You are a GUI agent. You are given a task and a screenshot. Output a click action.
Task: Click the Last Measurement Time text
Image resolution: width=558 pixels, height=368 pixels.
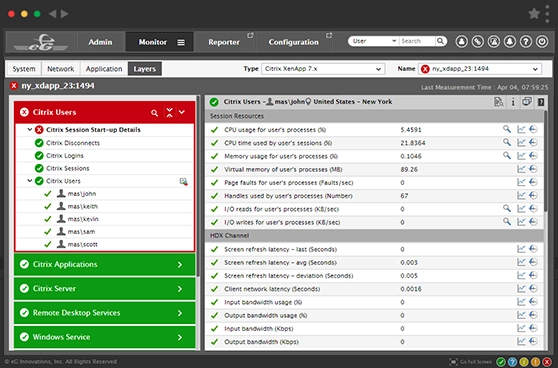coord(485,87)
